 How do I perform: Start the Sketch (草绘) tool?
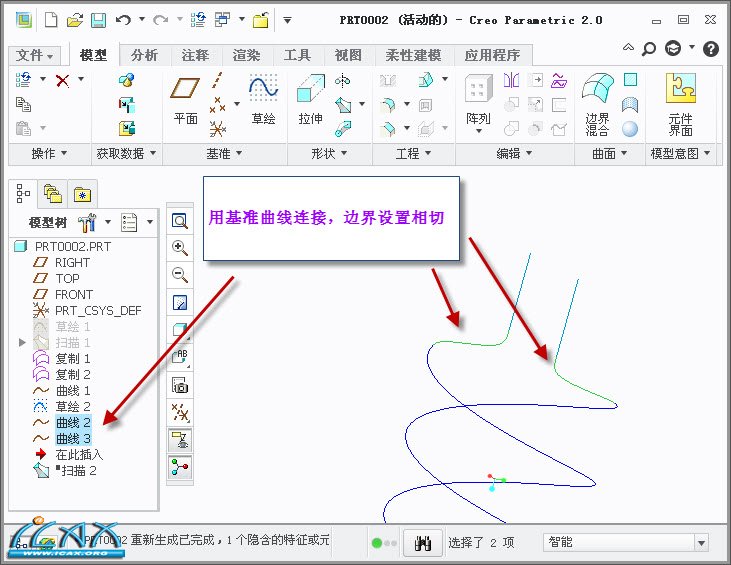pyautogui.click(x=263, y=100)
